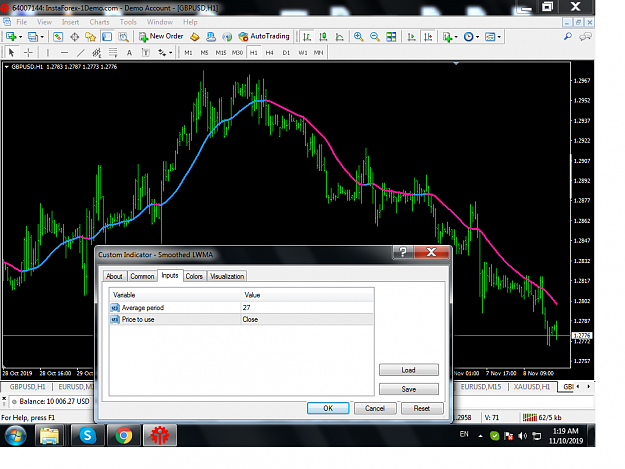Image resolution: width=625 pixels, height=469 pixels.
Task: Switch to the Colors tab in dialog
Action: (194, 276)
